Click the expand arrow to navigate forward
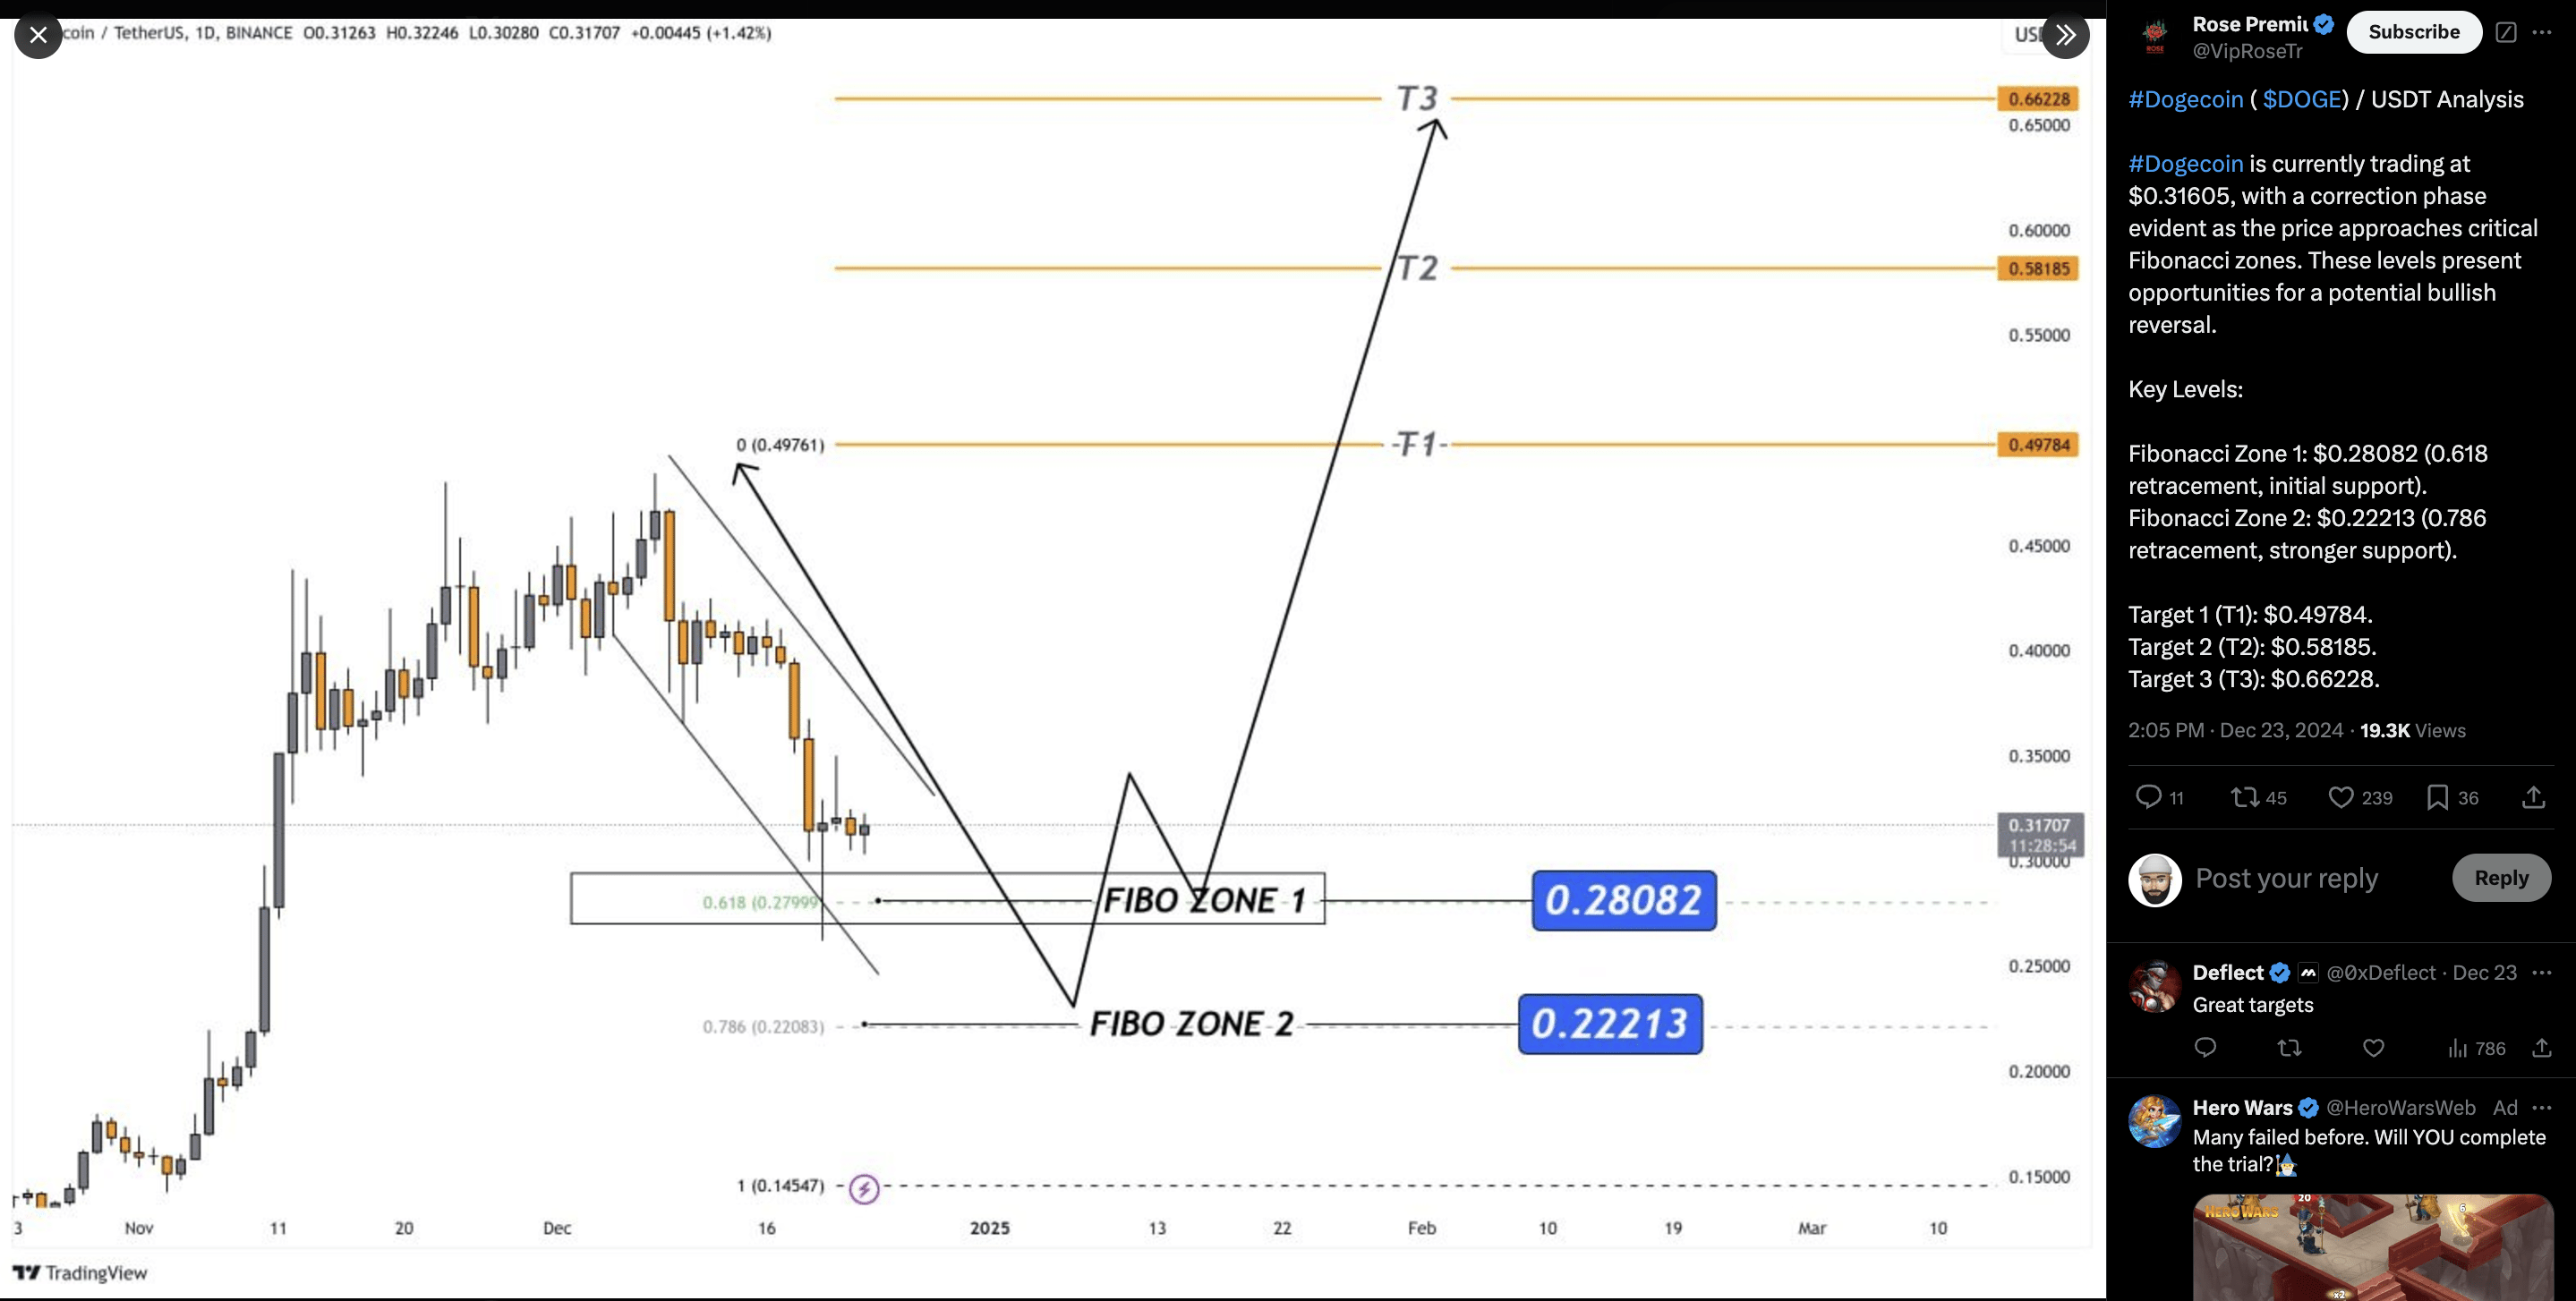 (2067, 33)
